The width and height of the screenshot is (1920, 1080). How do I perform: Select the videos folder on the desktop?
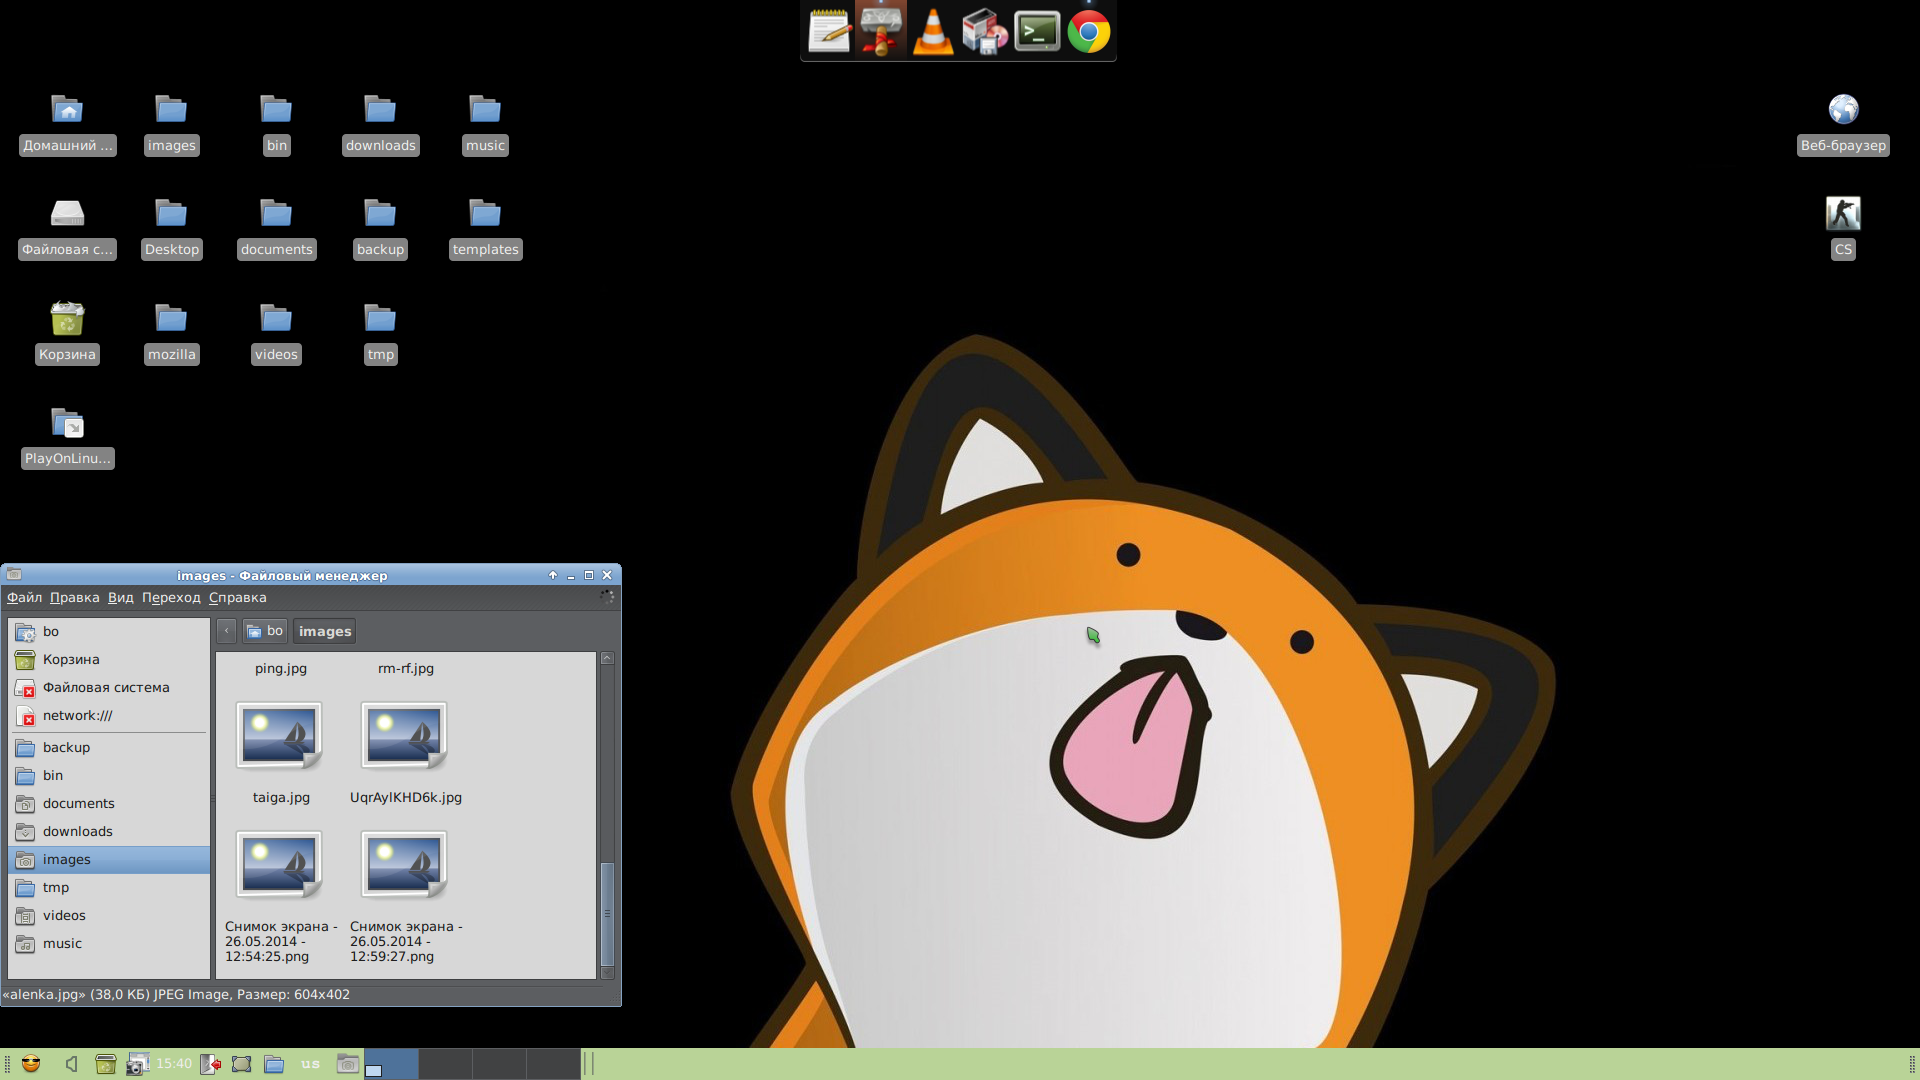click(276, 333)
